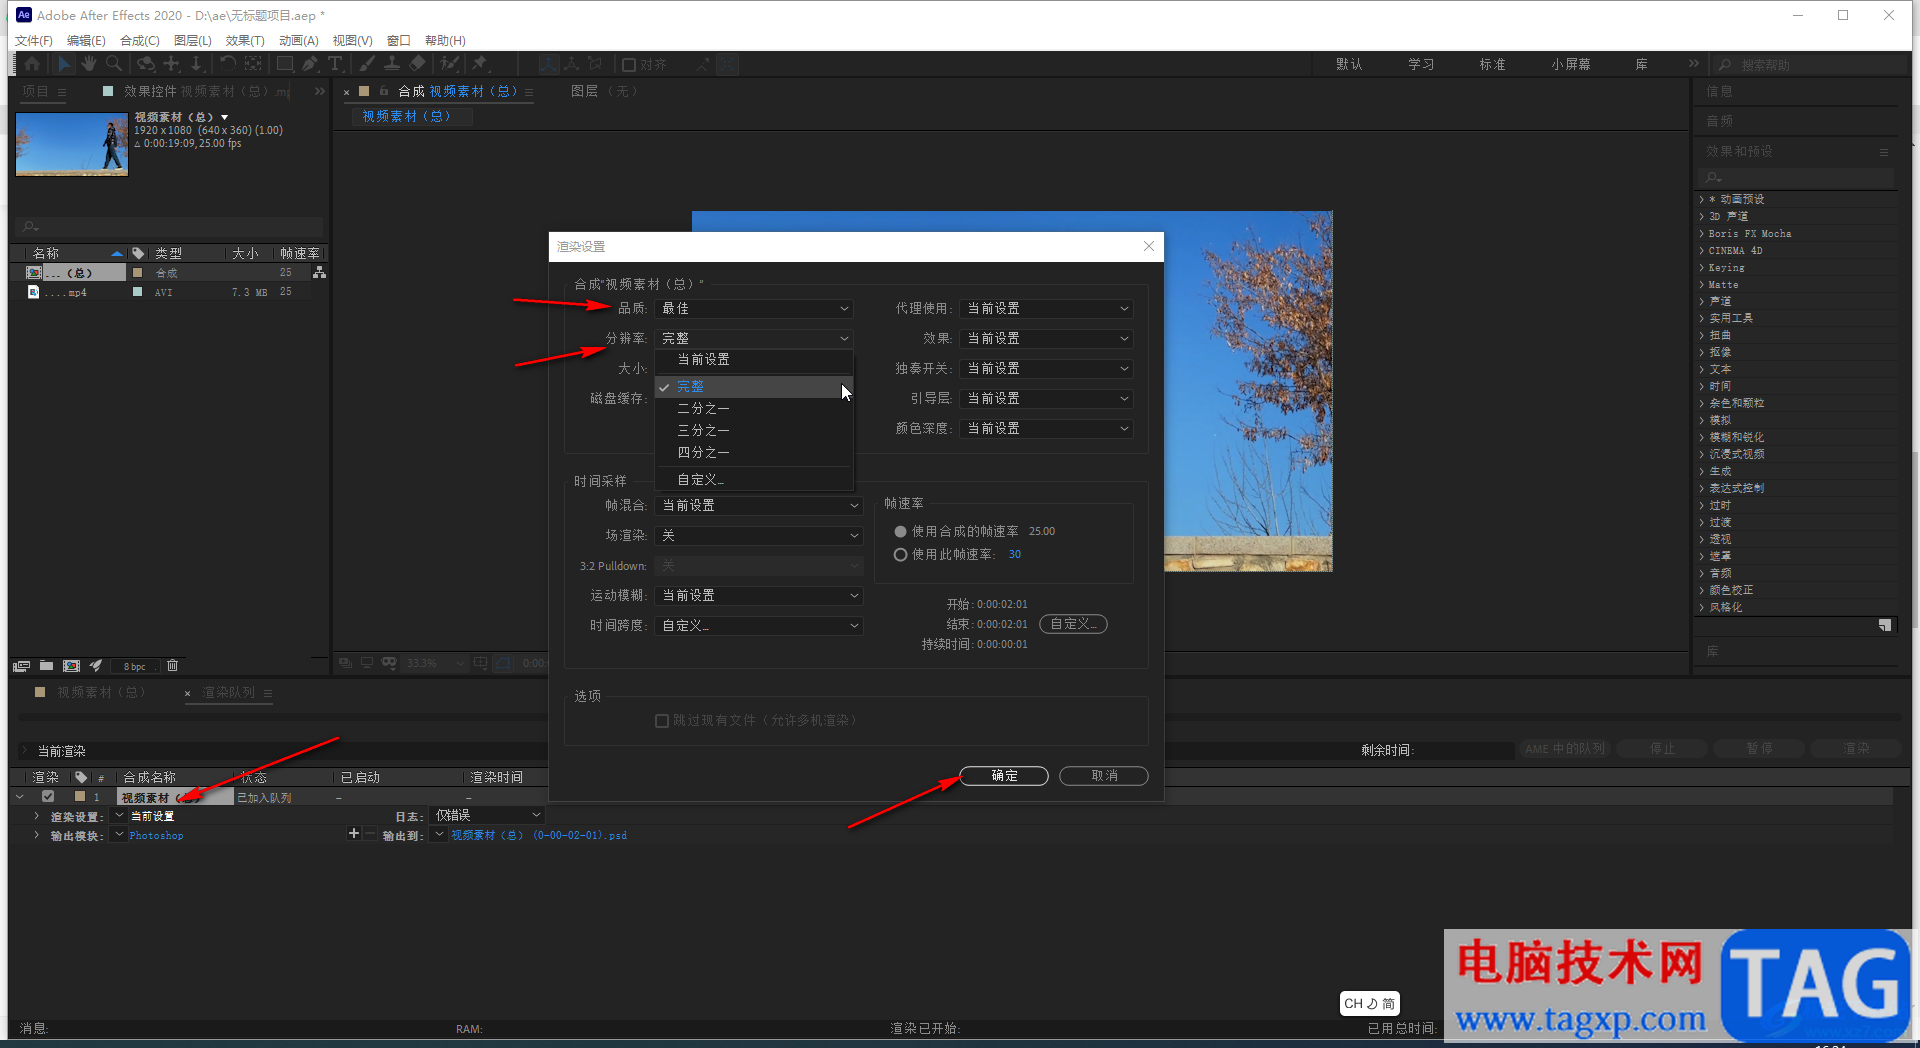The width and height of the screenshot is (1920, 1048).
Task: Create a new folder in the Project panel
Action: pos(46,666)
